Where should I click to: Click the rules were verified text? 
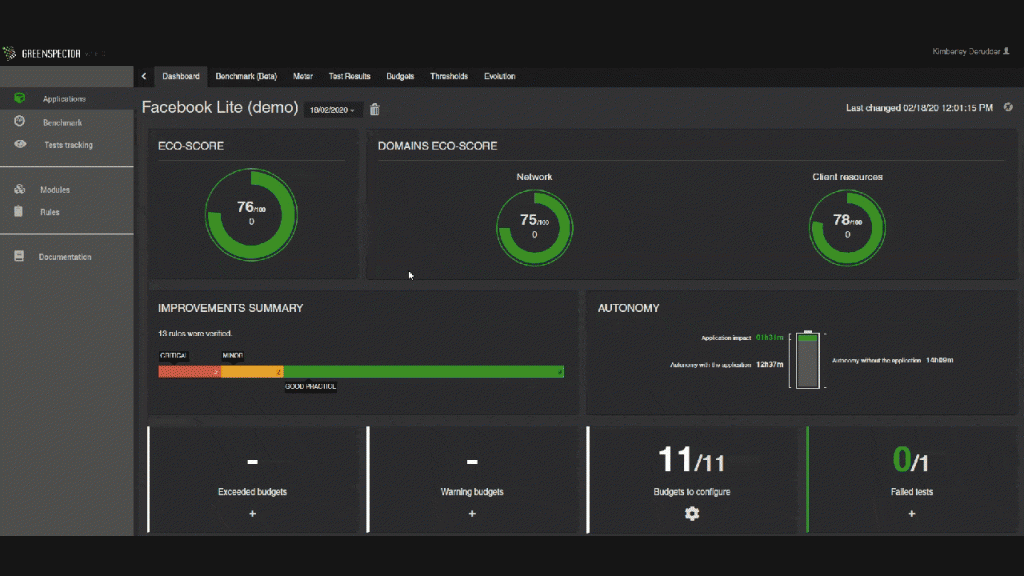195,333
